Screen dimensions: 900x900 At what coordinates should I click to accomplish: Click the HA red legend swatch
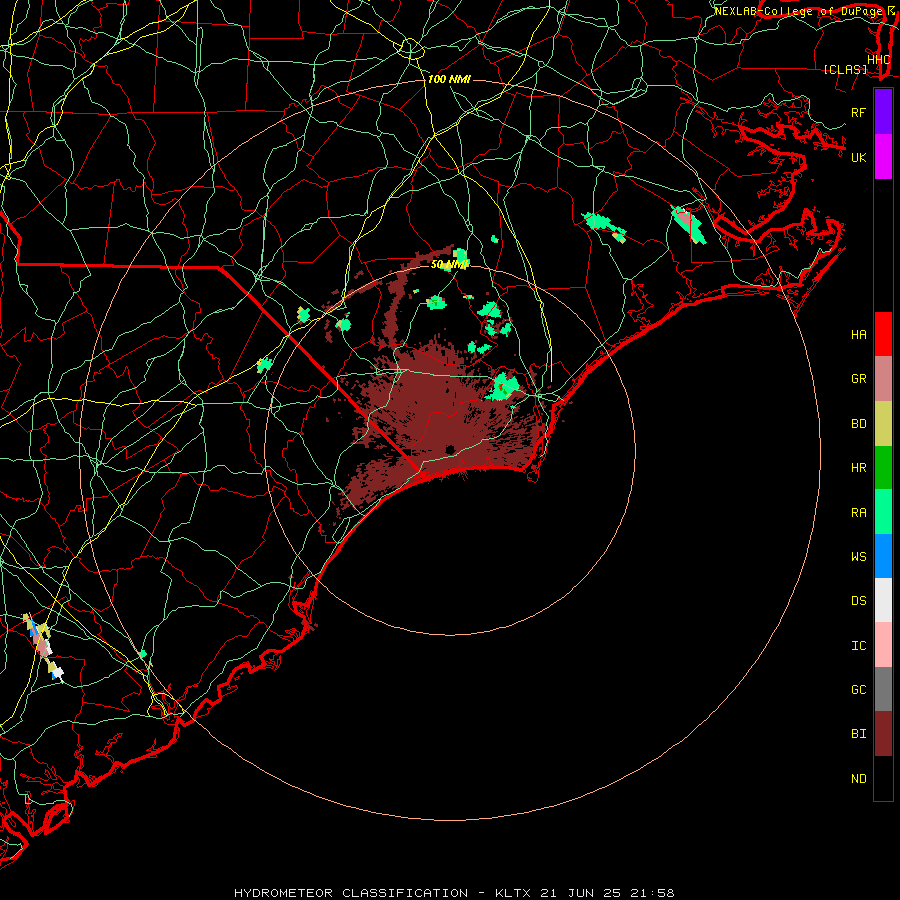coord(883,334)
